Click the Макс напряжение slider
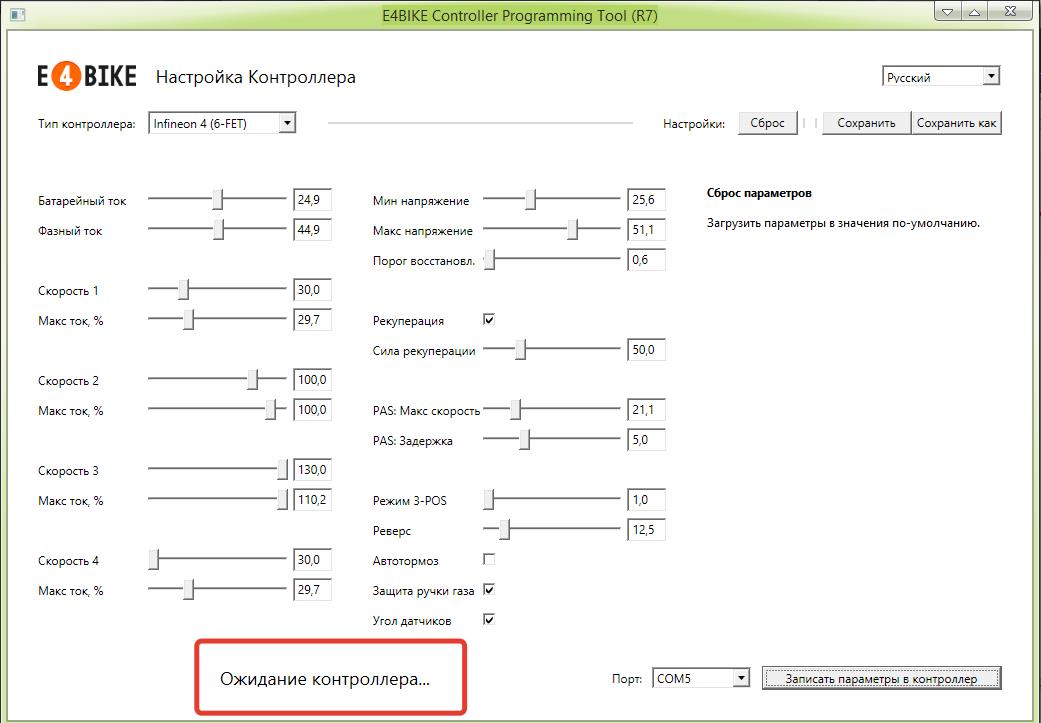The height and width of the screenshot is (723, 1041). point(552,230)
